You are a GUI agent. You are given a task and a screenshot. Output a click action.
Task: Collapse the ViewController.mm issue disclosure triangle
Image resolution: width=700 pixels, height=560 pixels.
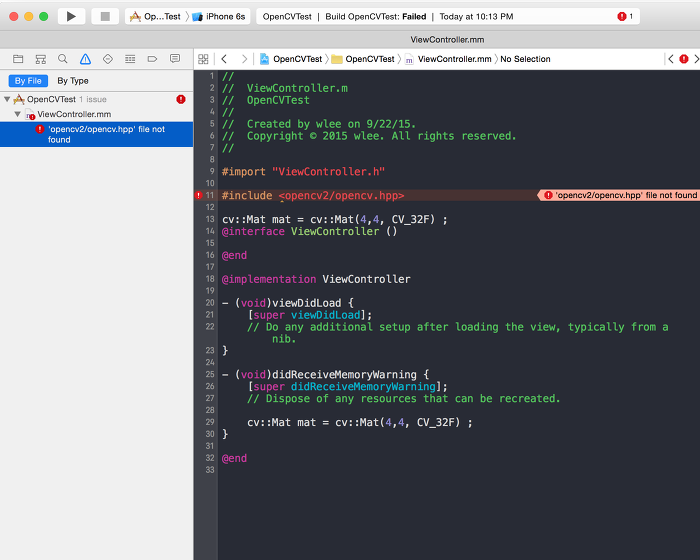point(17,114)
